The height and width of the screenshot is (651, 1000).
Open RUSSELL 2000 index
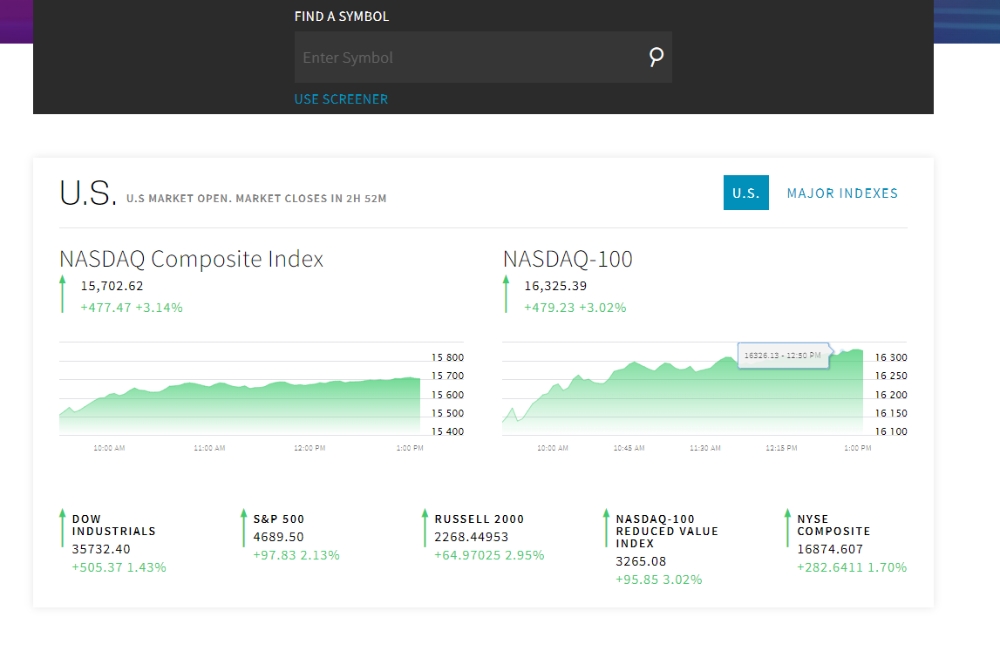coord(479,519)
